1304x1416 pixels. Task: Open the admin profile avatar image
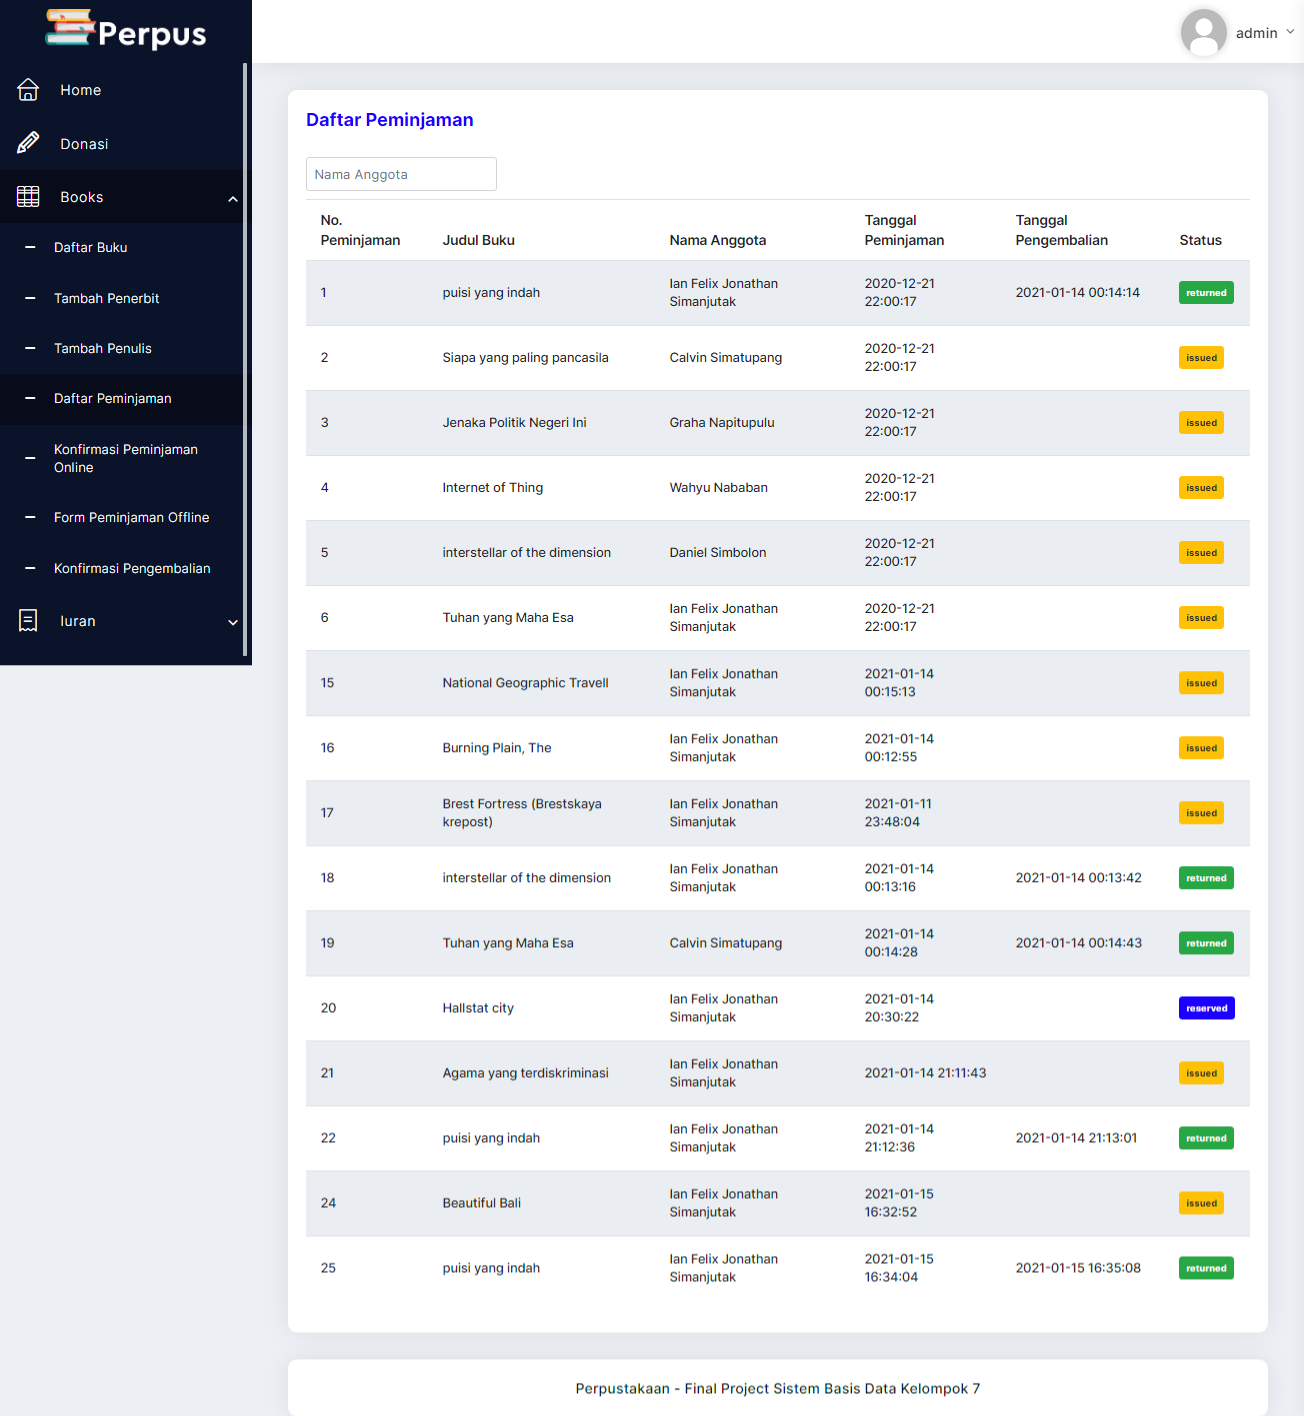[1203, 32]
